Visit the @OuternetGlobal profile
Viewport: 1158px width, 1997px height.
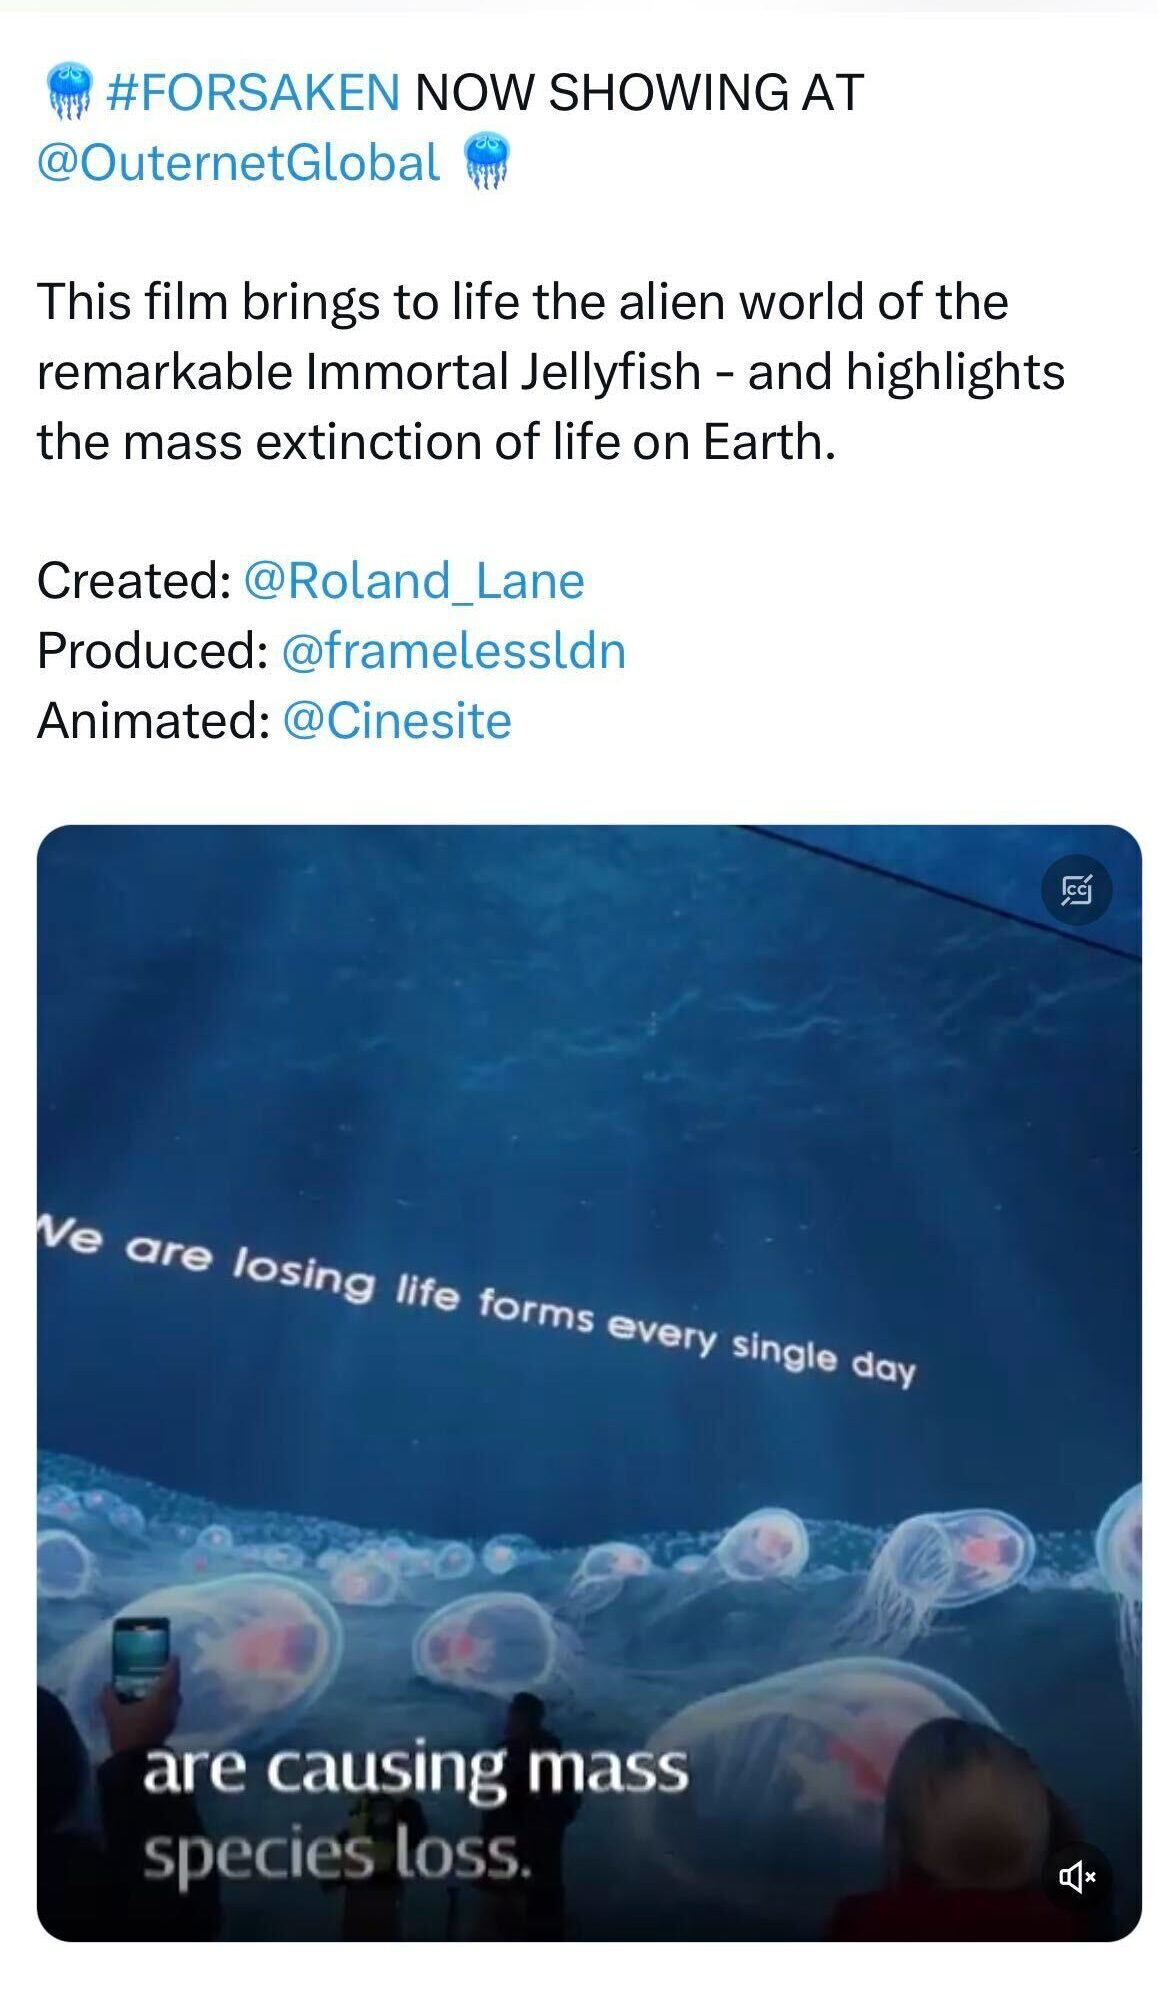pyautogui.click(x=238, y=163)
